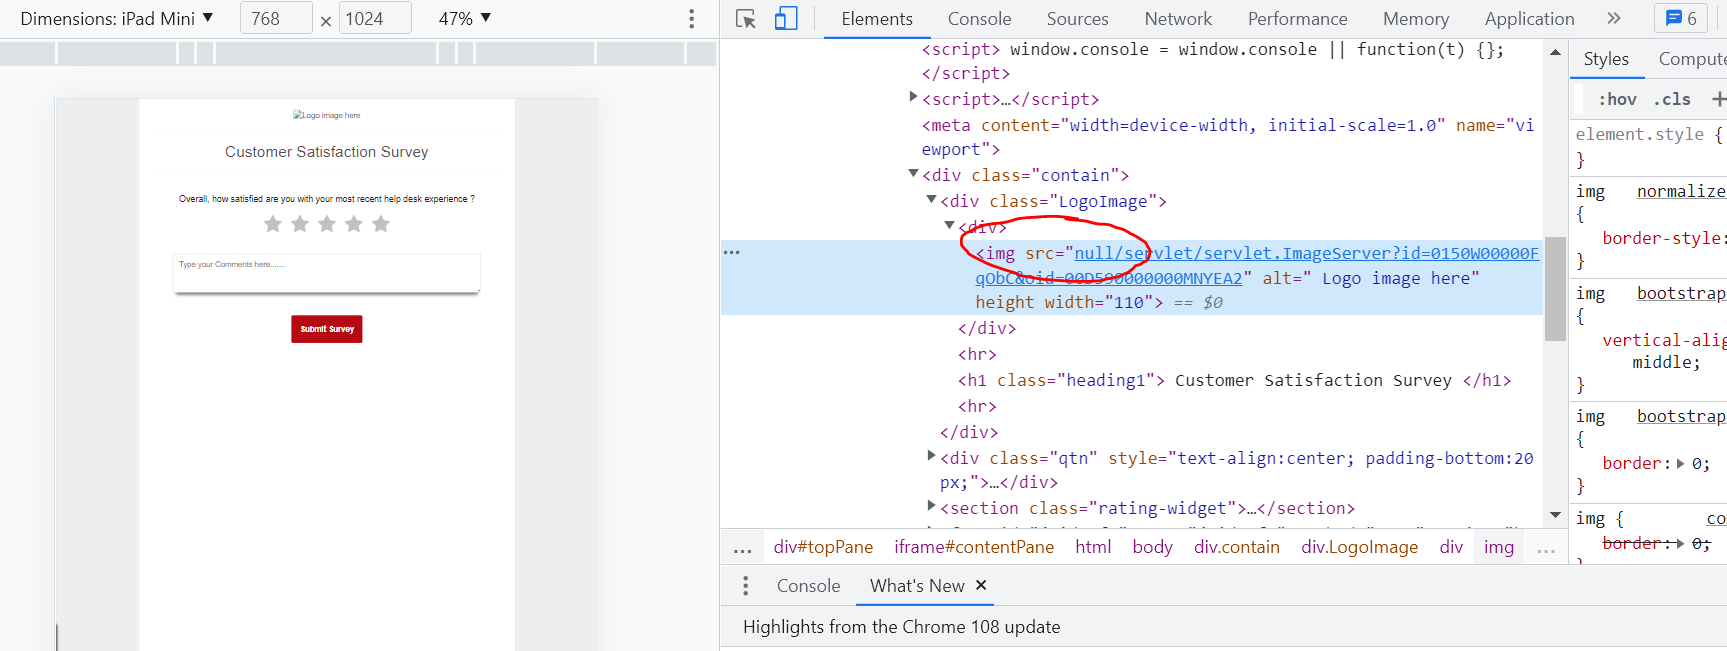This screenshot has width=1727, height=651.
Task: Click the first rating star
Action: 273,224
